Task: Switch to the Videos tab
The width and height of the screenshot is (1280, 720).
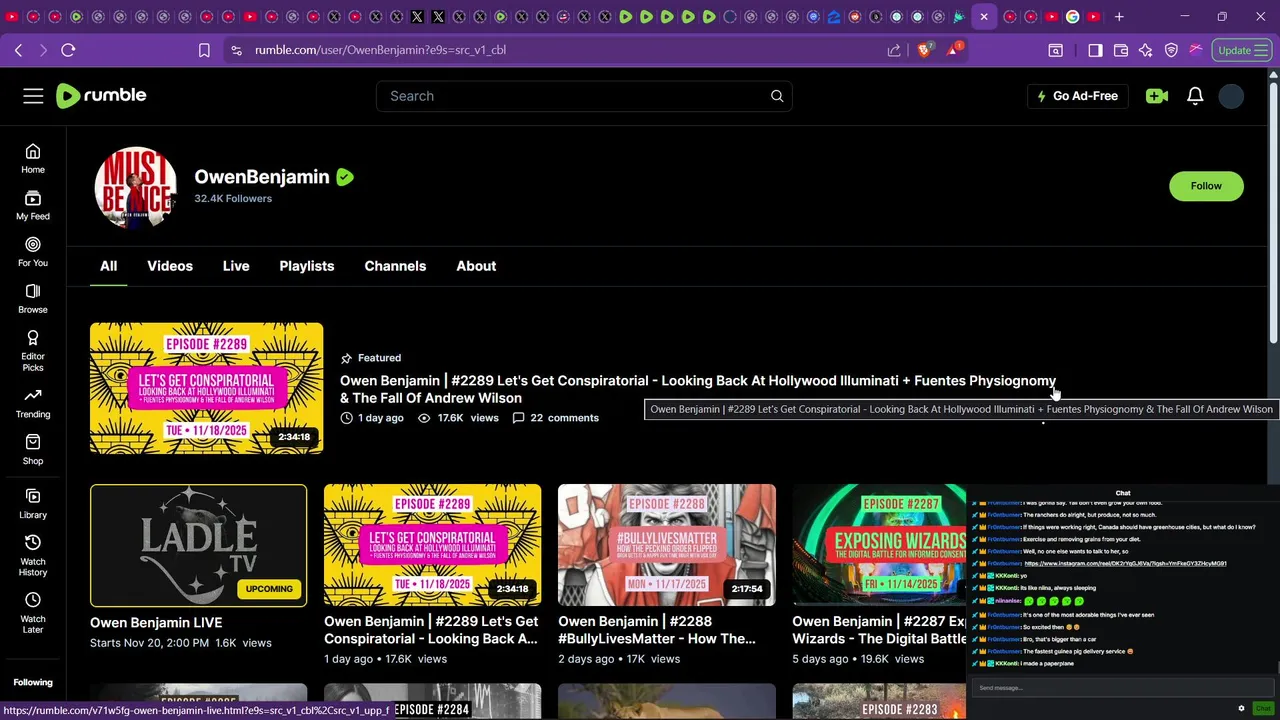Action: coord(170,266)
